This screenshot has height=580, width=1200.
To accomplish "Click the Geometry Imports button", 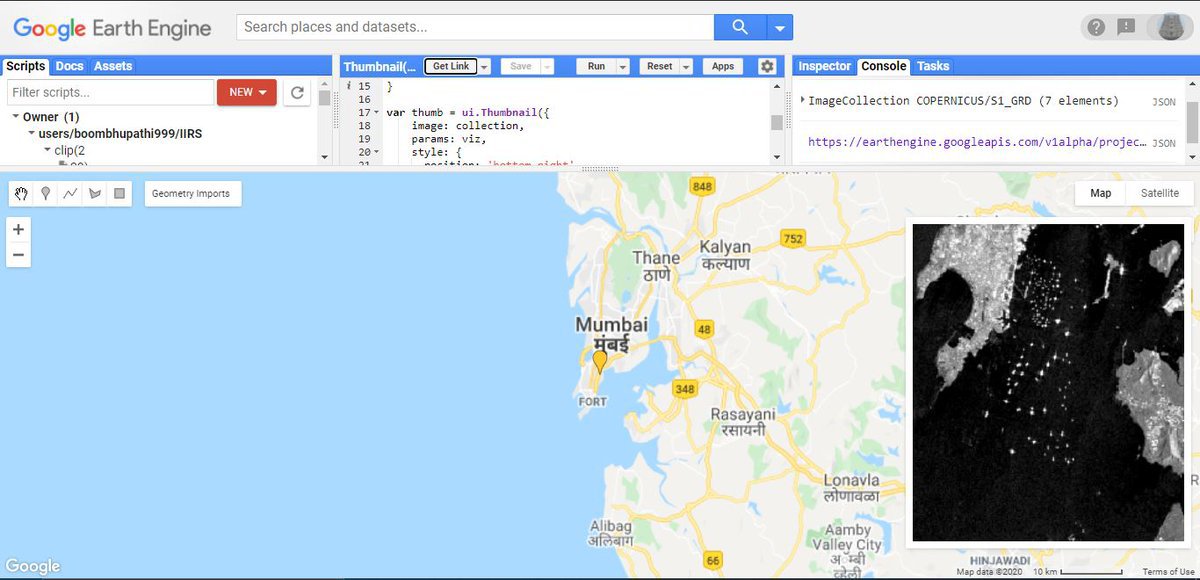I will click(x=190, y=194).
